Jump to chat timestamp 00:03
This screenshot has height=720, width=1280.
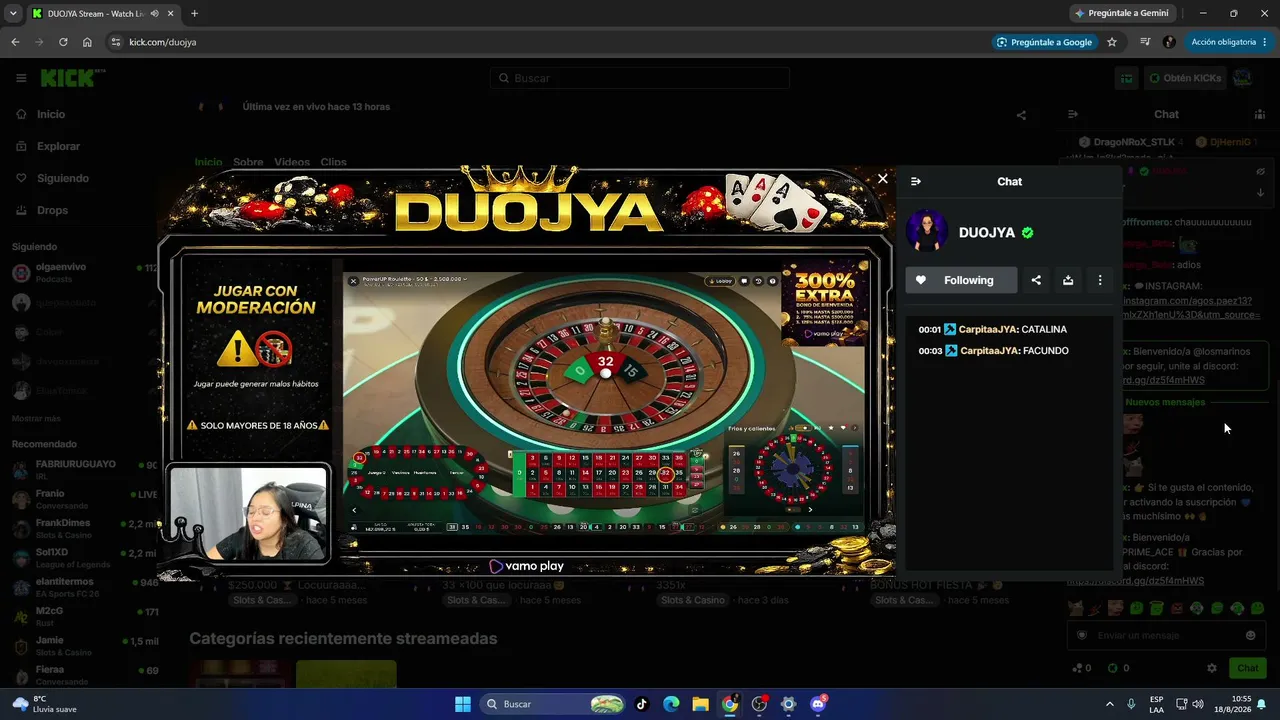[930, 351]
